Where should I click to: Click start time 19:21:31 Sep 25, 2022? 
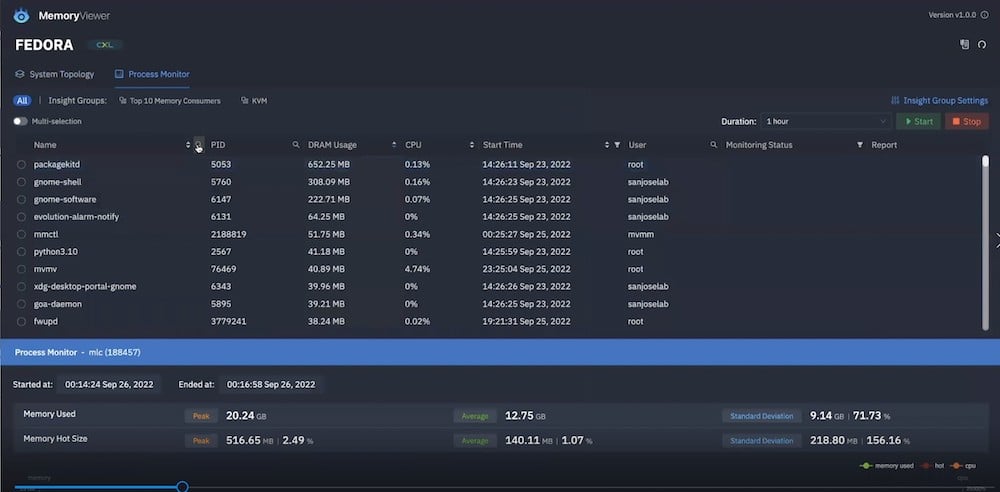(527, 322)
